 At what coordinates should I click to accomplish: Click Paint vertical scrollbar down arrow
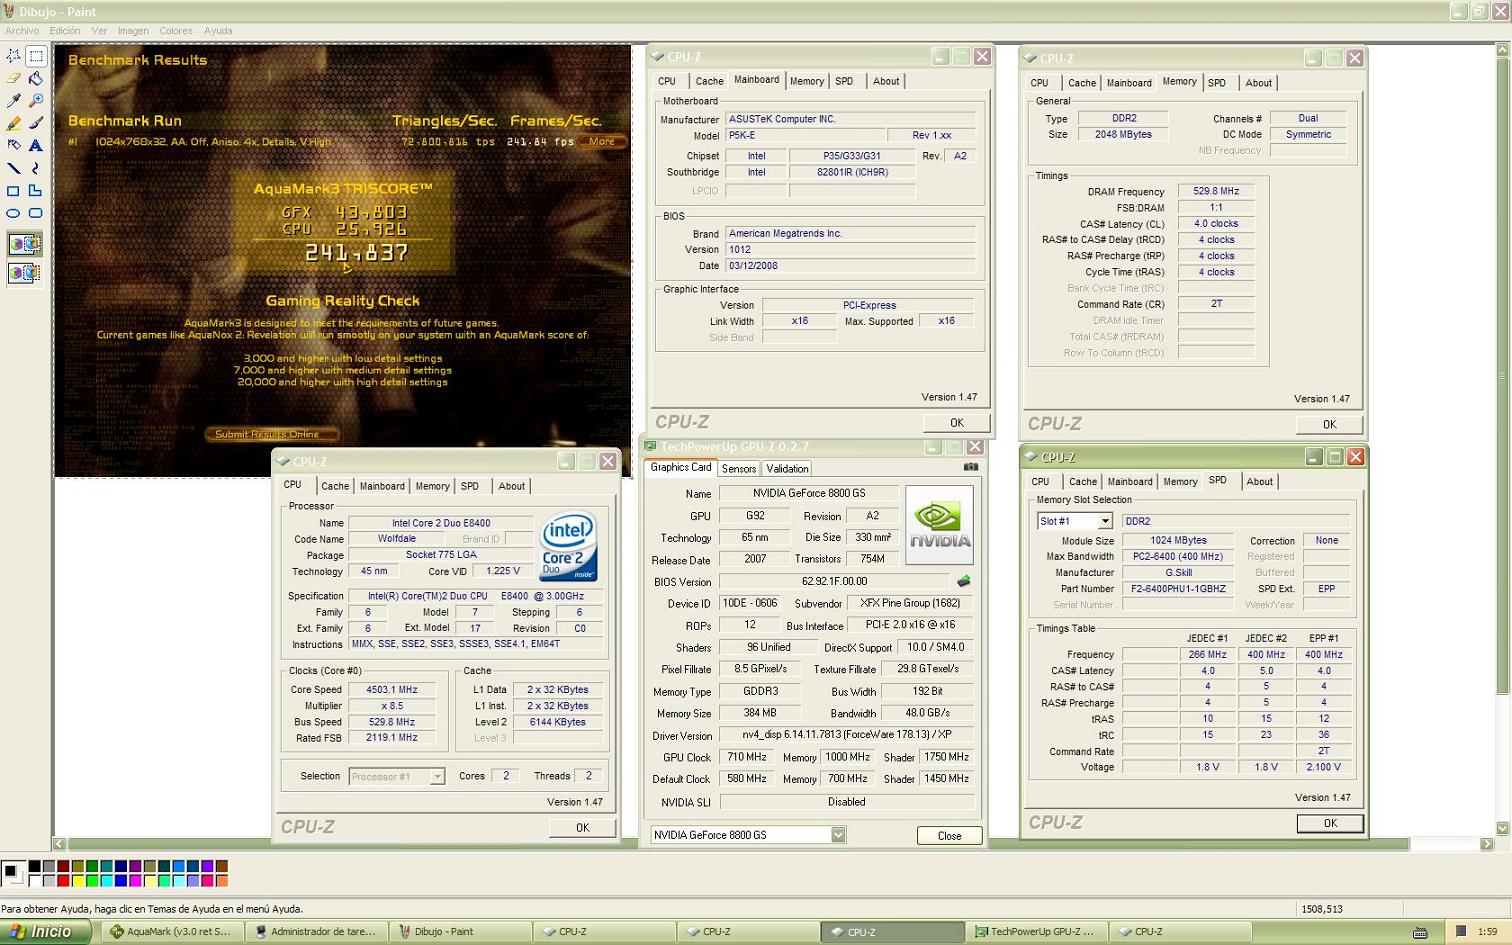coord(1503,828)
